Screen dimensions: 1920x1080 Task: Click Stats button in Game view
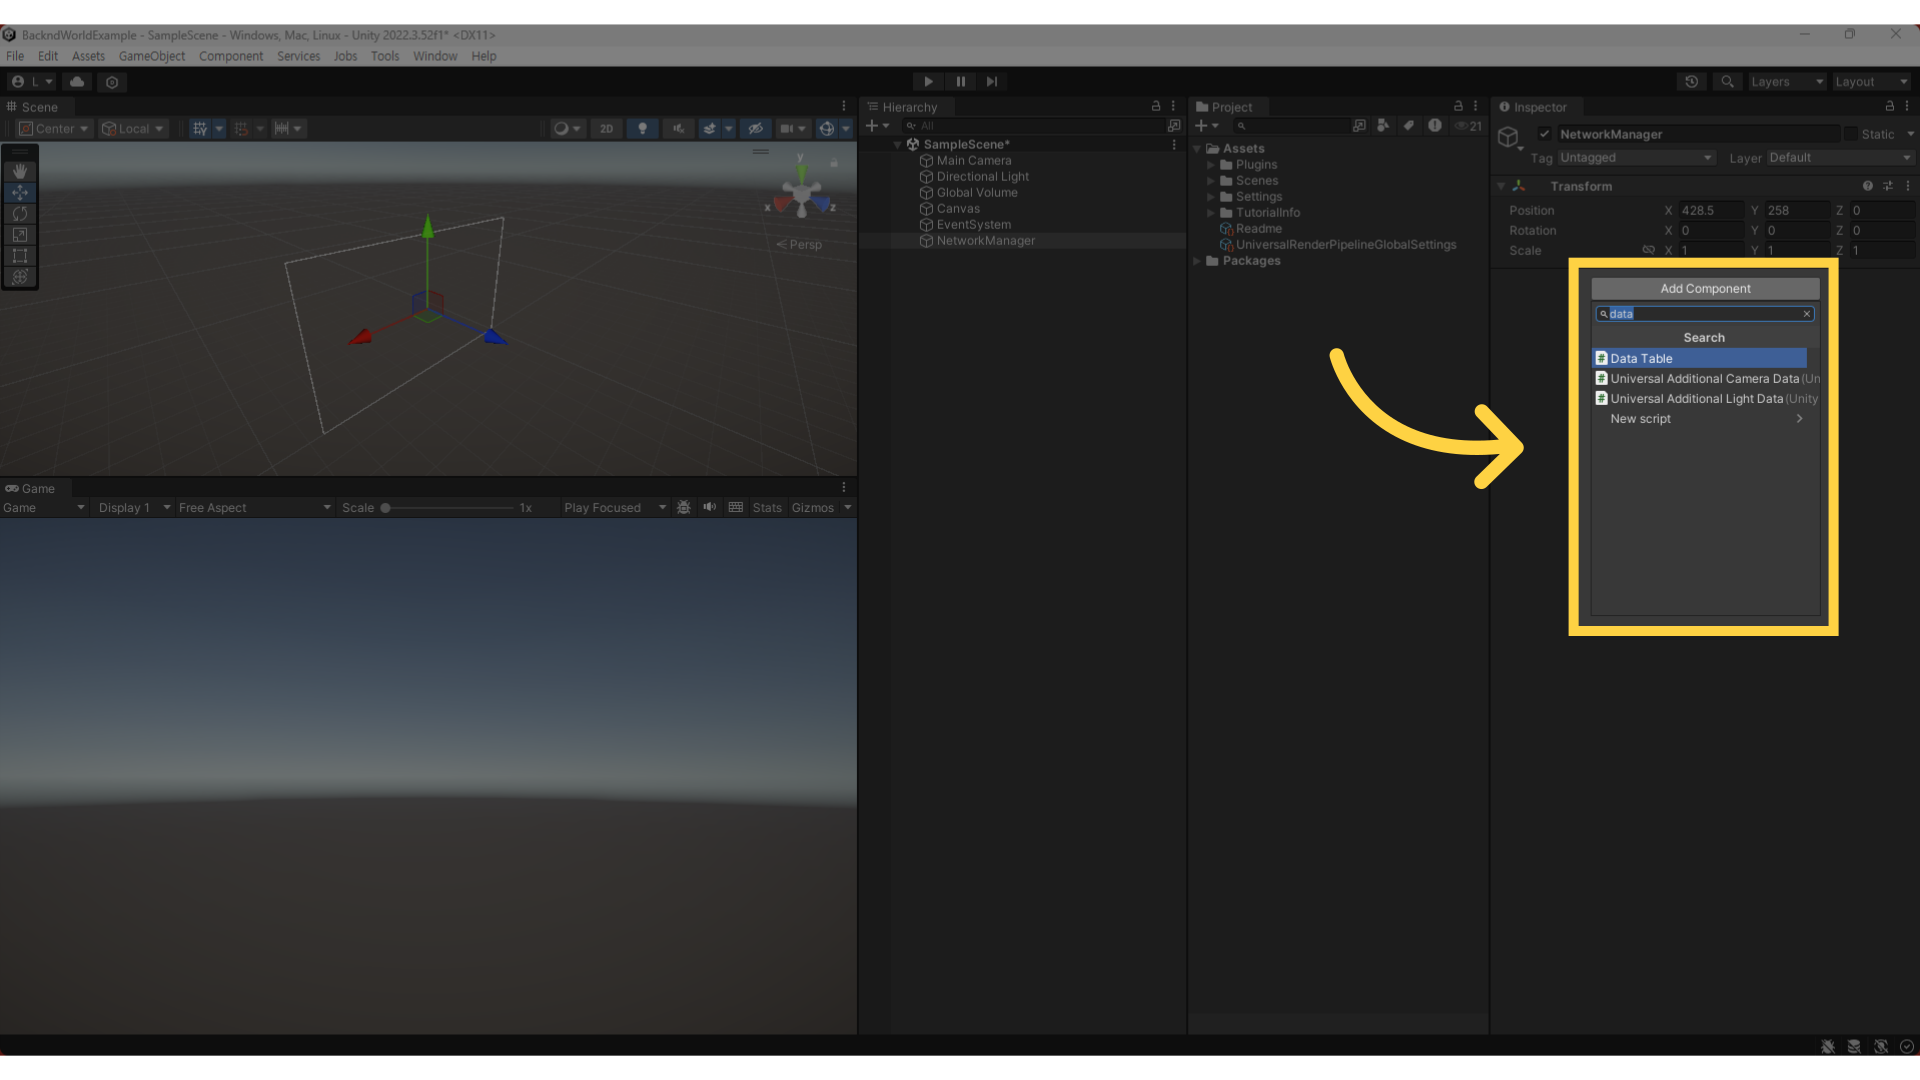pyautogui.click(x=767, y=508)
